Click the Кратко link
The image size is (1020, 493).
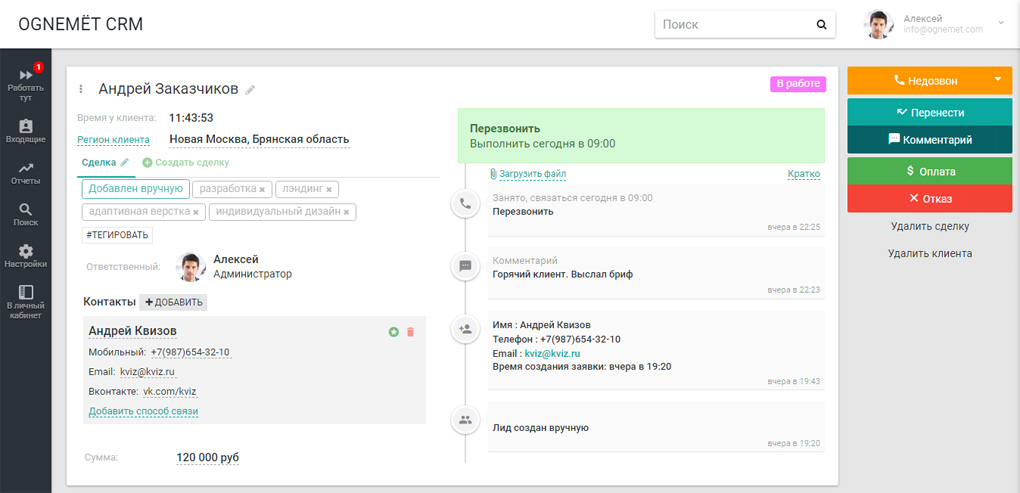click(803, 174)
